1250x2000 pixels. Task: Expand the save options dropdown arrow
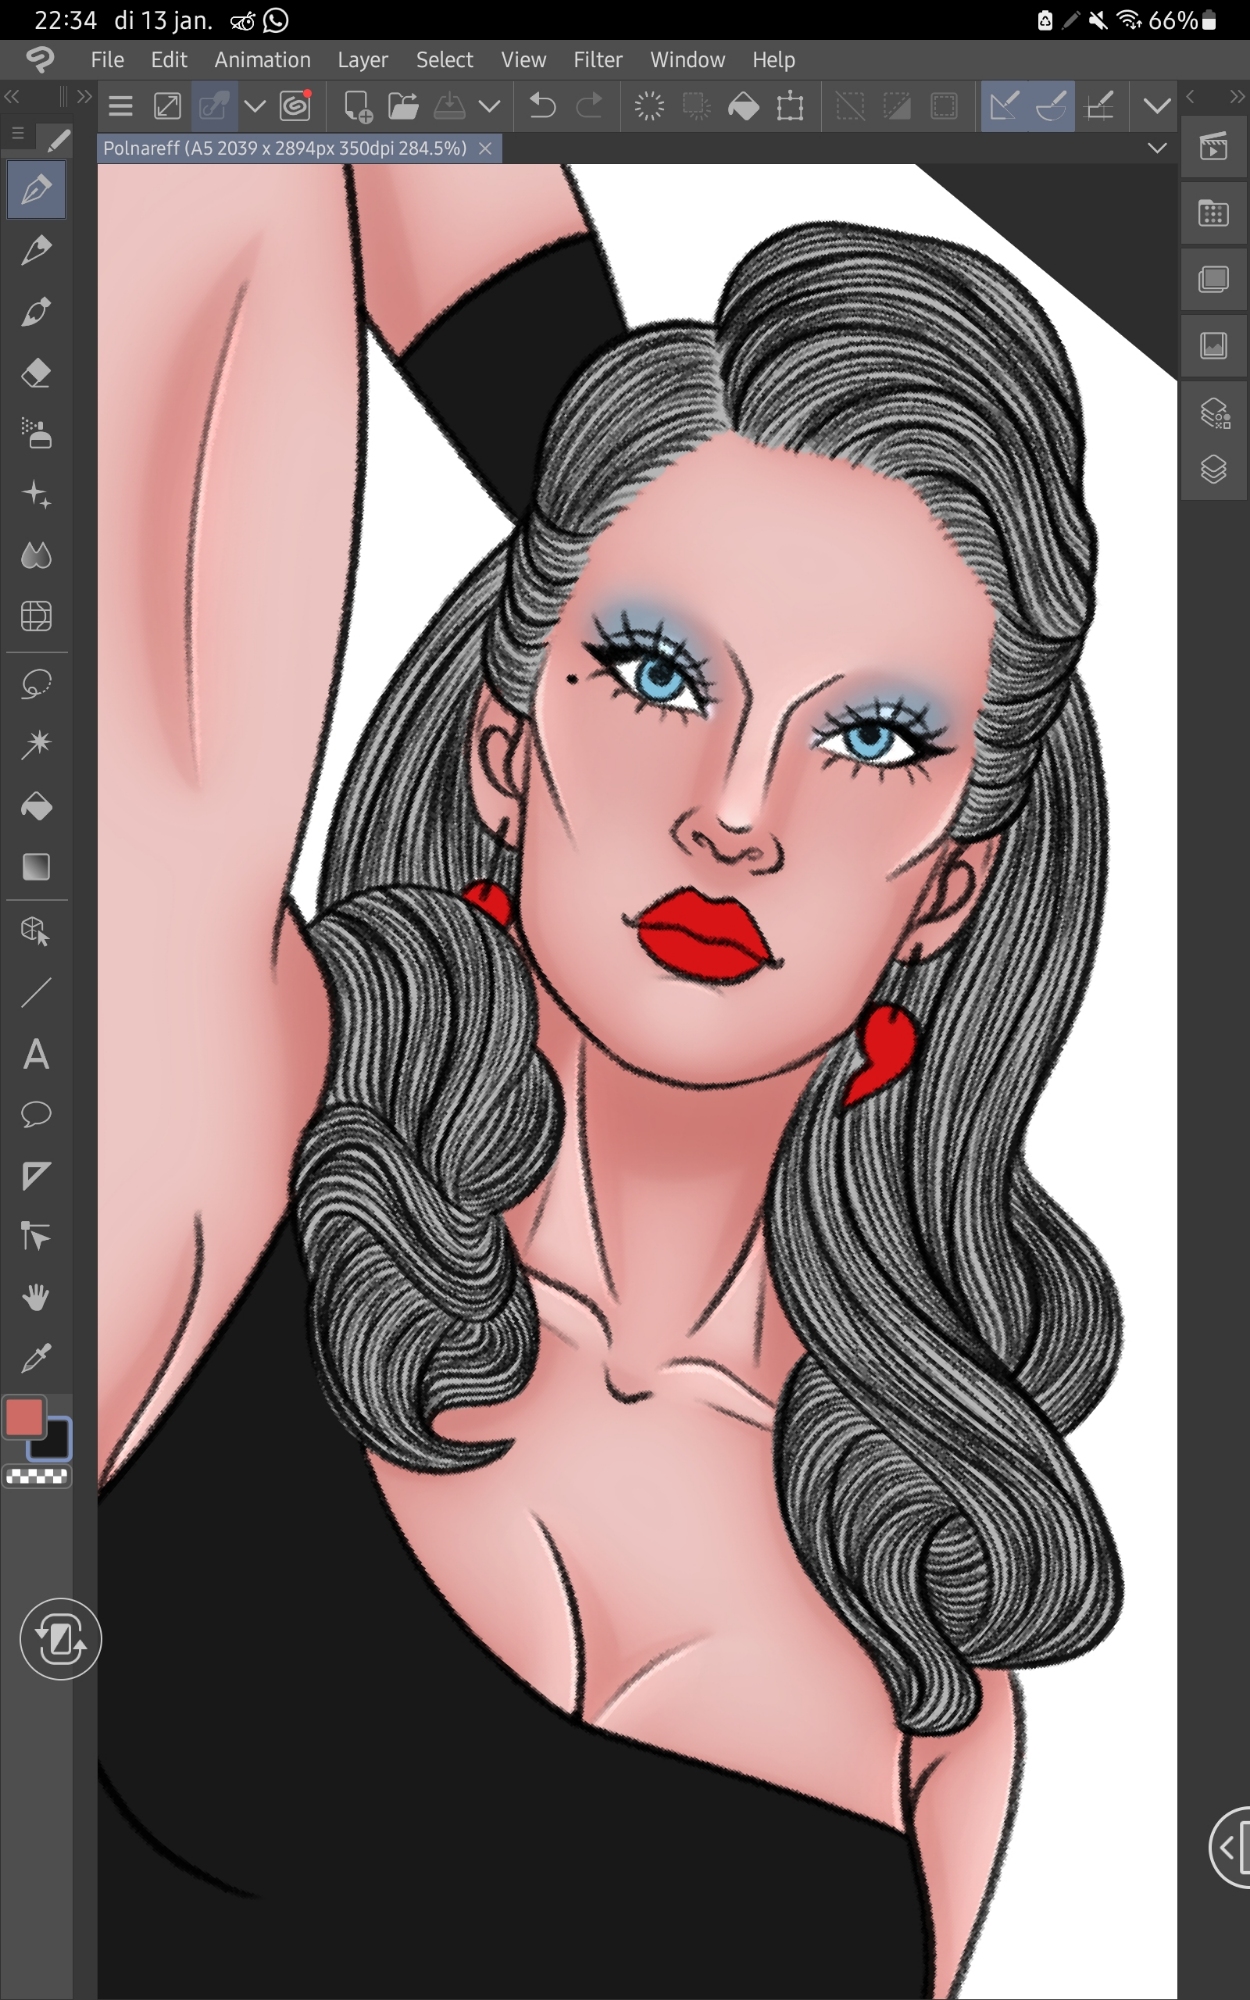click(489, 106)
